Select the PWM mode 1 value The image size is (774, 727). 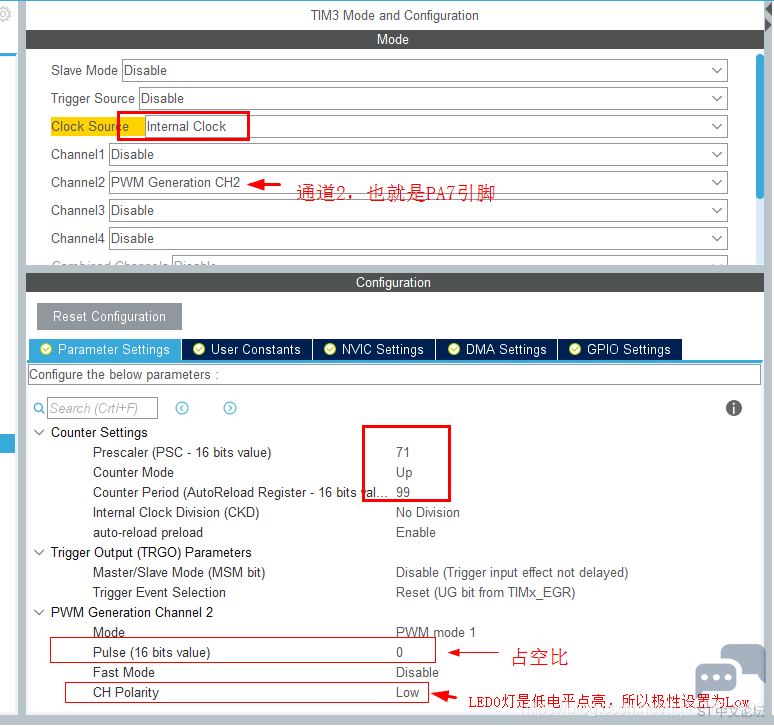pyautogui.click(x=435, y=632)
